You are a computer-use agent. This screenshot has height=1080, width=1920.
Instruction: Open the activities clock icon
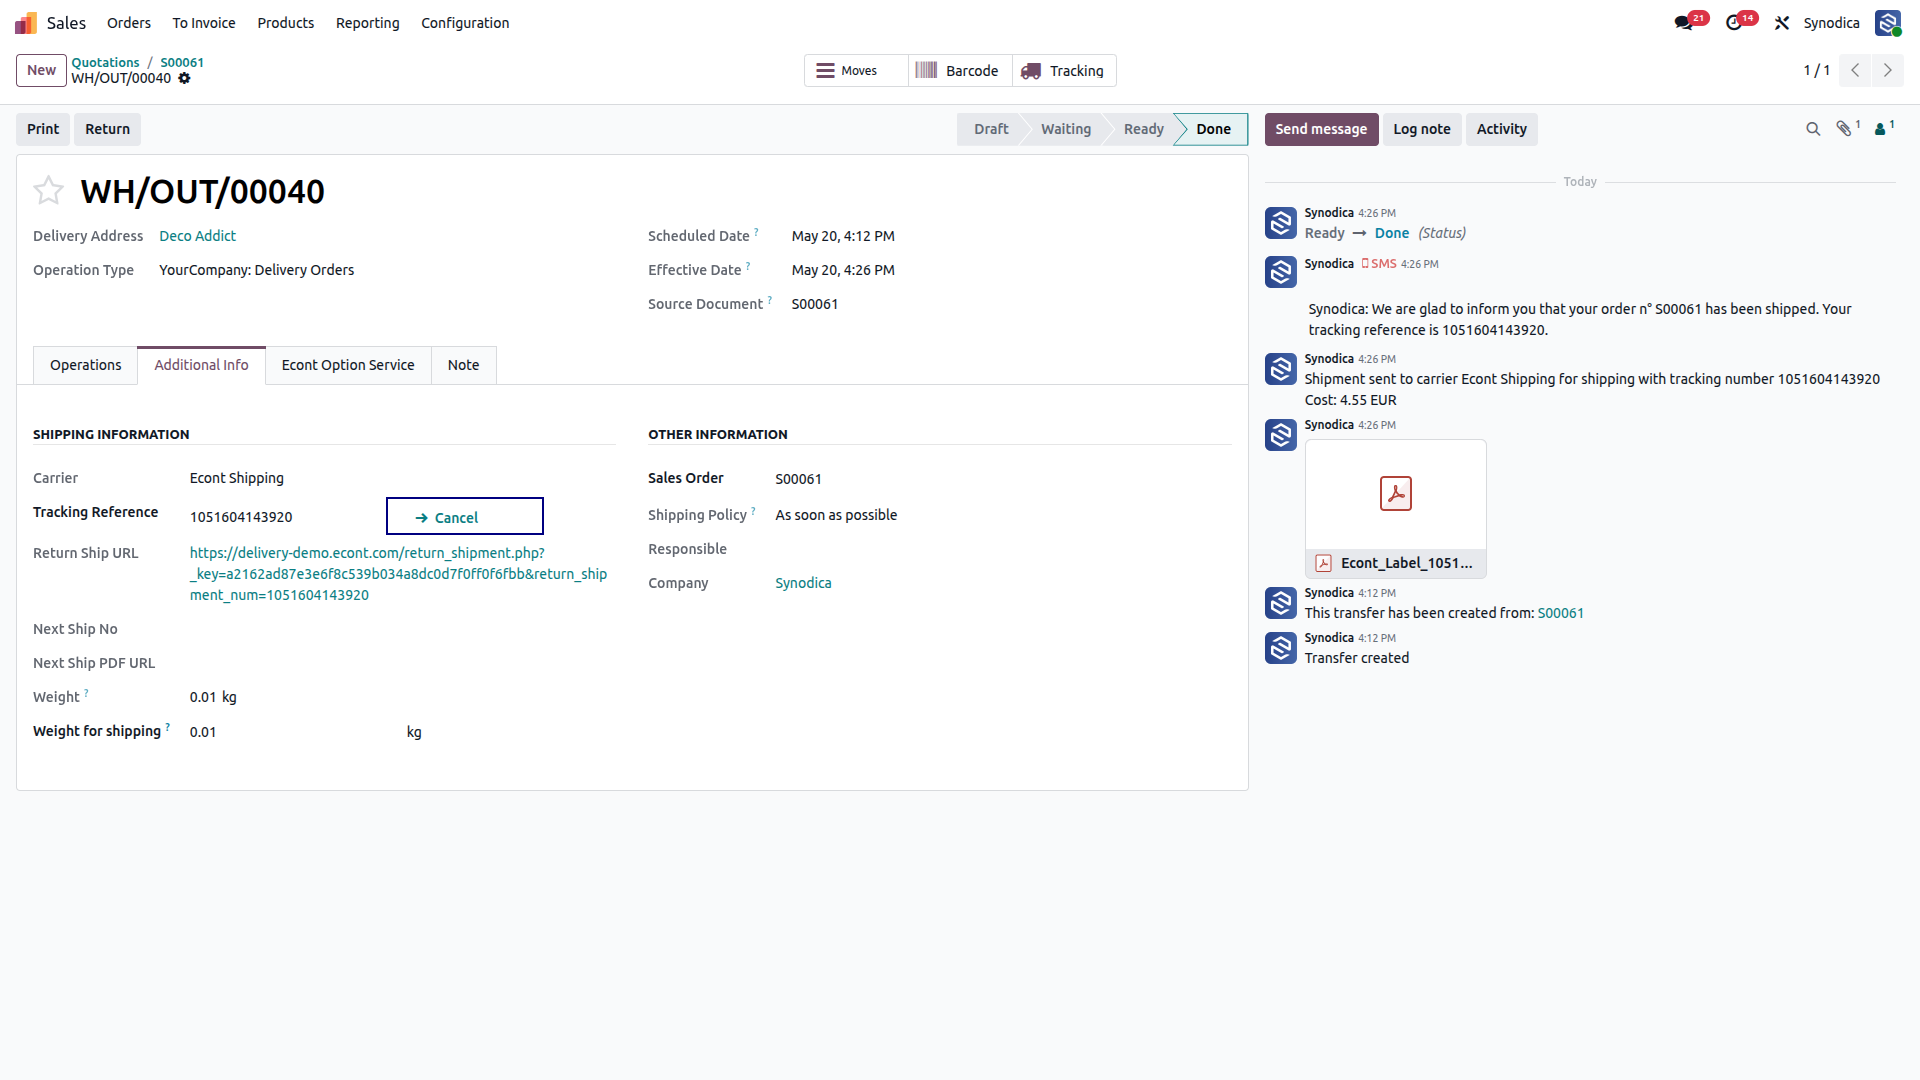(1734, 23)
